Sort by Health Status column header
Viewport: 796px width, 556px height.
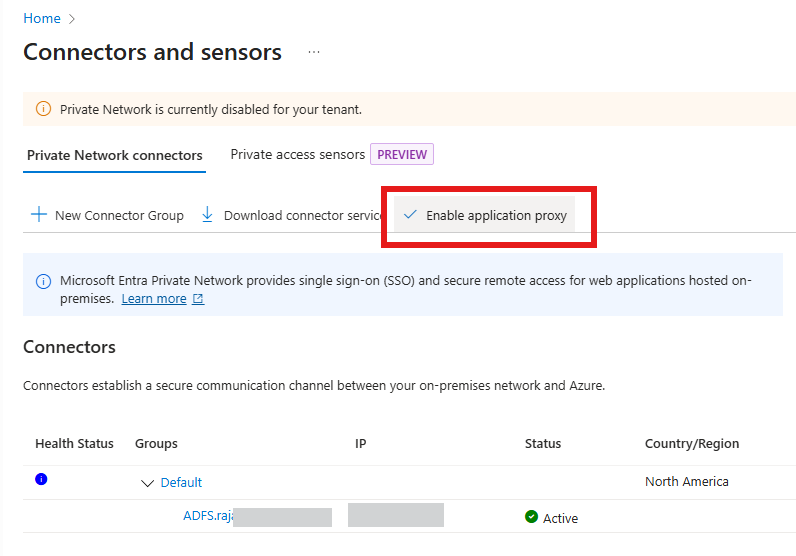(74, 443)
